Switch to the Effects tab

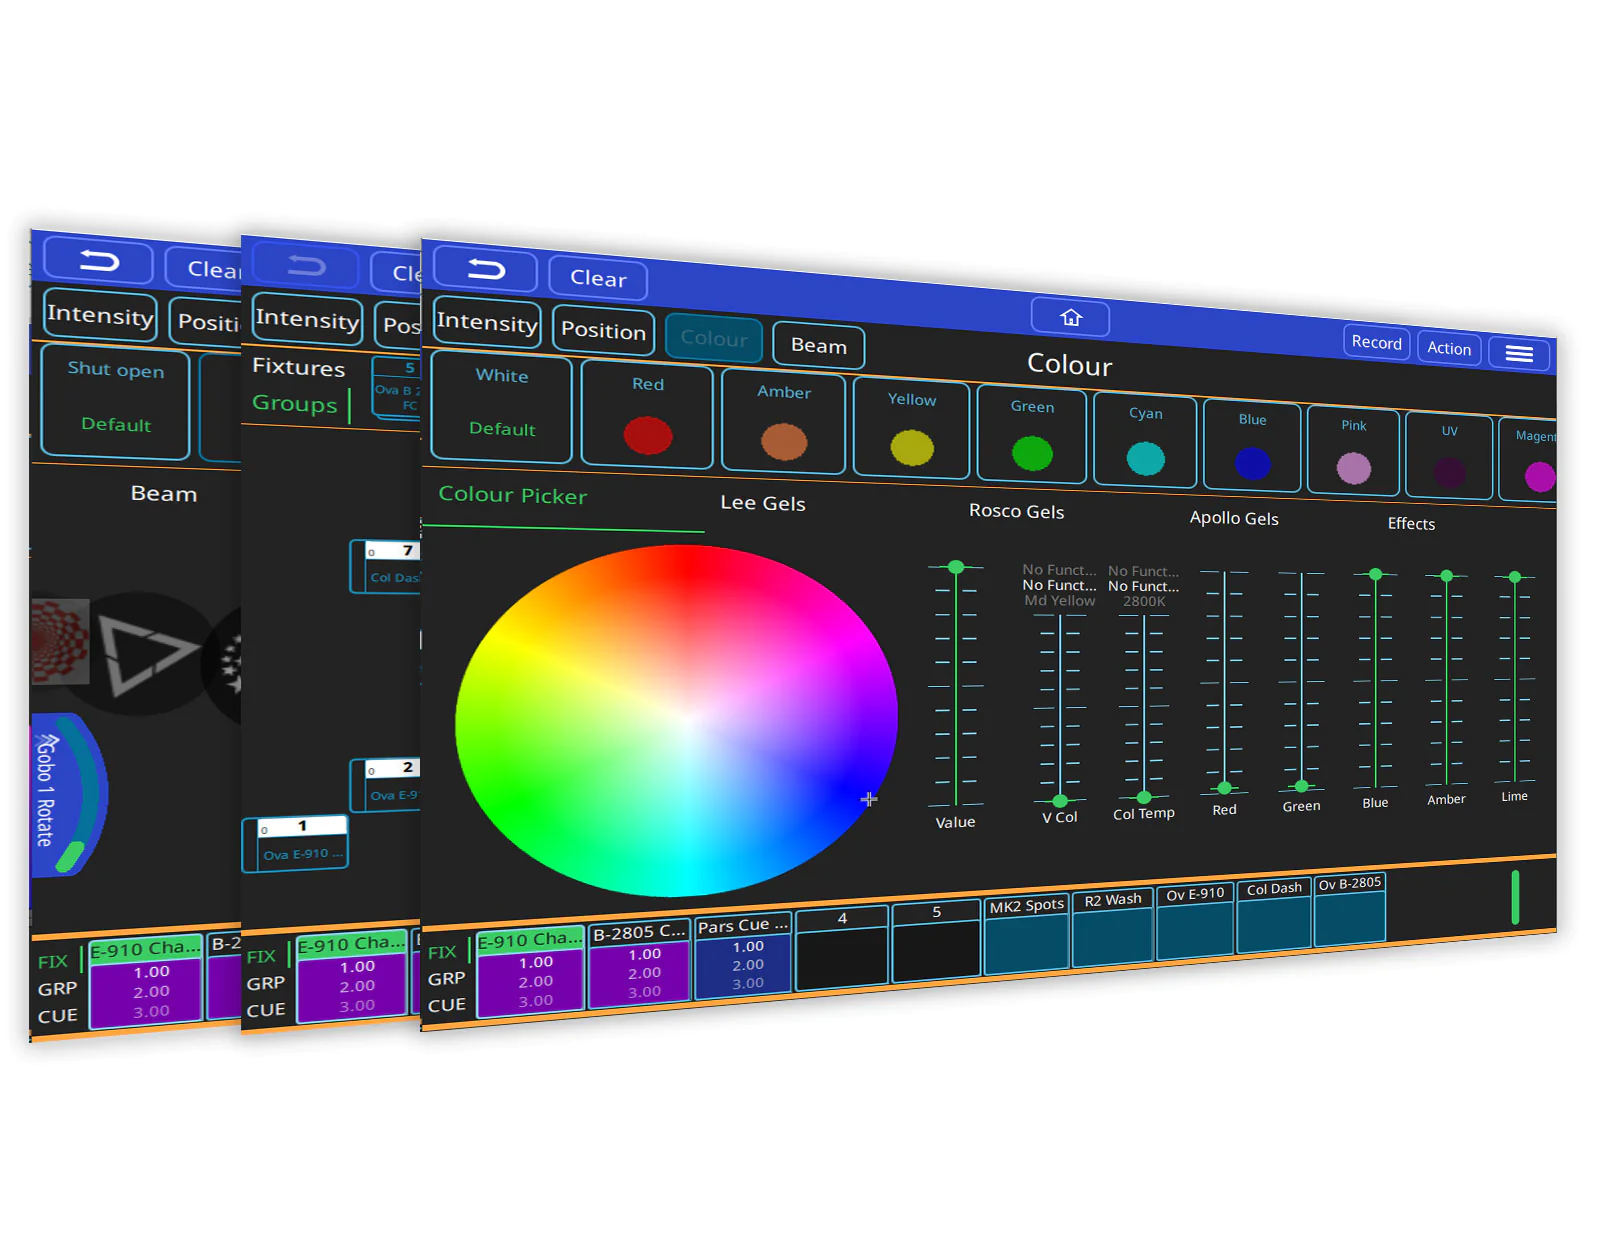1411,524
